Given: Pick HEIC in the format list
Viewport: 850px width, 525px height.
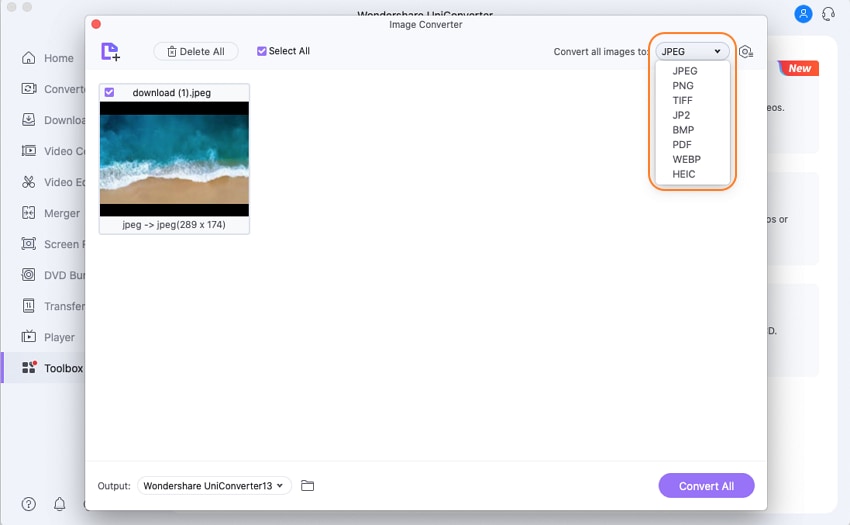Looking at the screenshot, I should click(x=684, y=174).
